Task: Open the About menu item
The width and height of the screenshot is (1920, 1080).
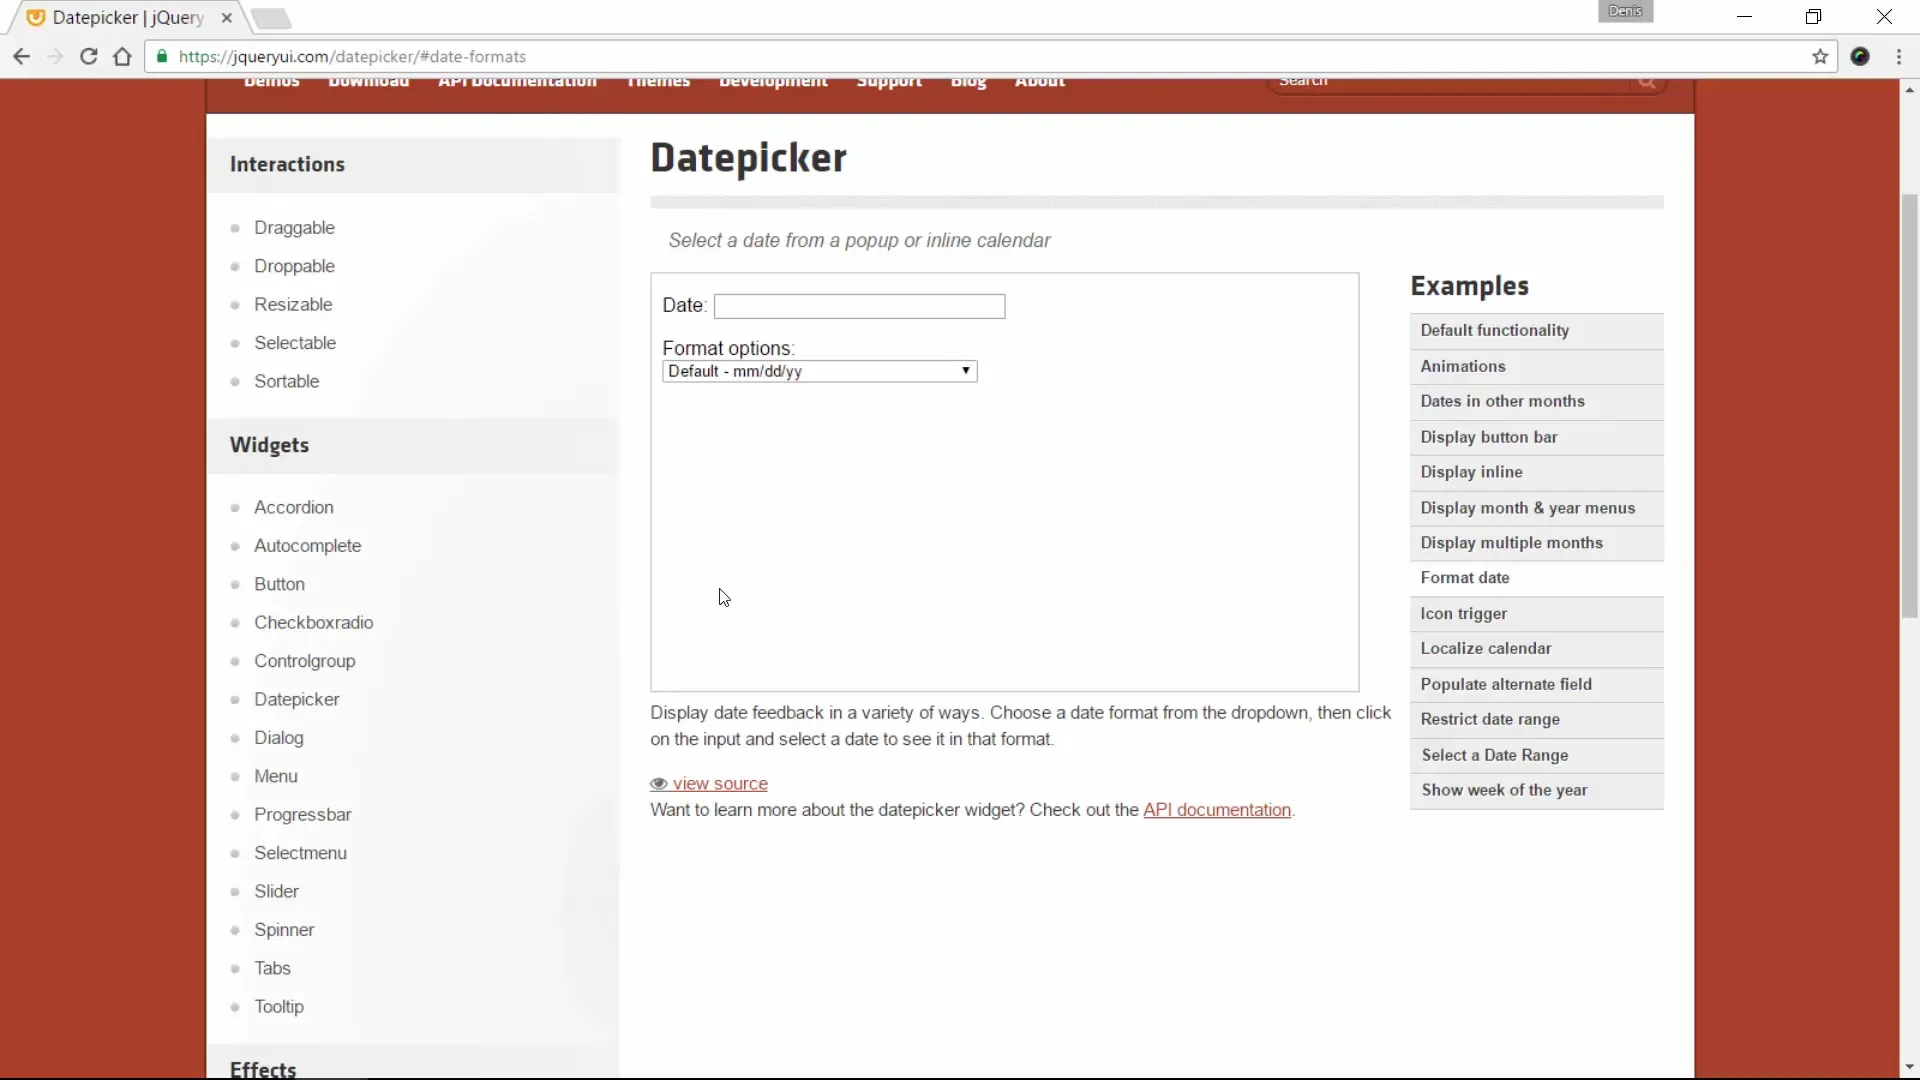Action: (x=1040, y=82)
